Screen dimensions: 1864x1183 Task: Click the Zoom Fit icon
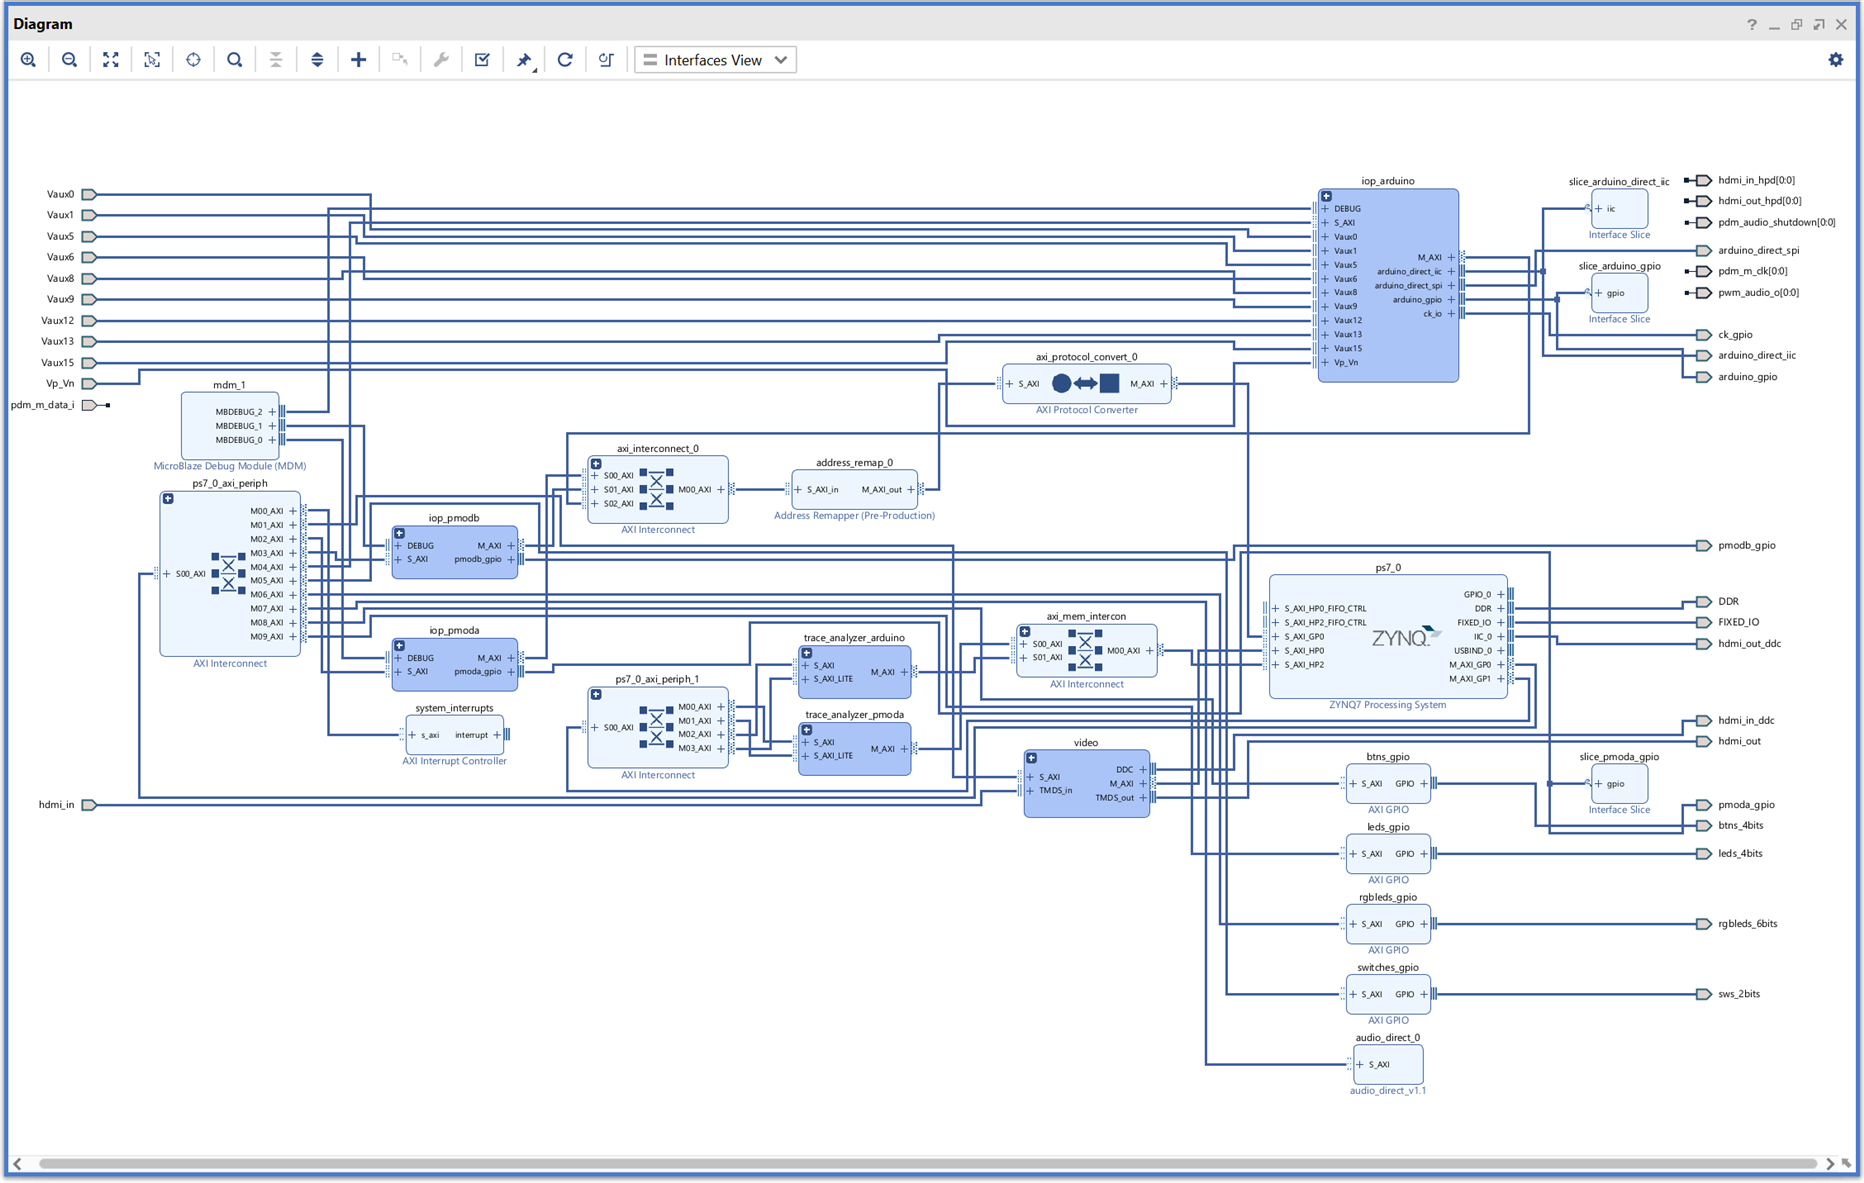(111, 60)
